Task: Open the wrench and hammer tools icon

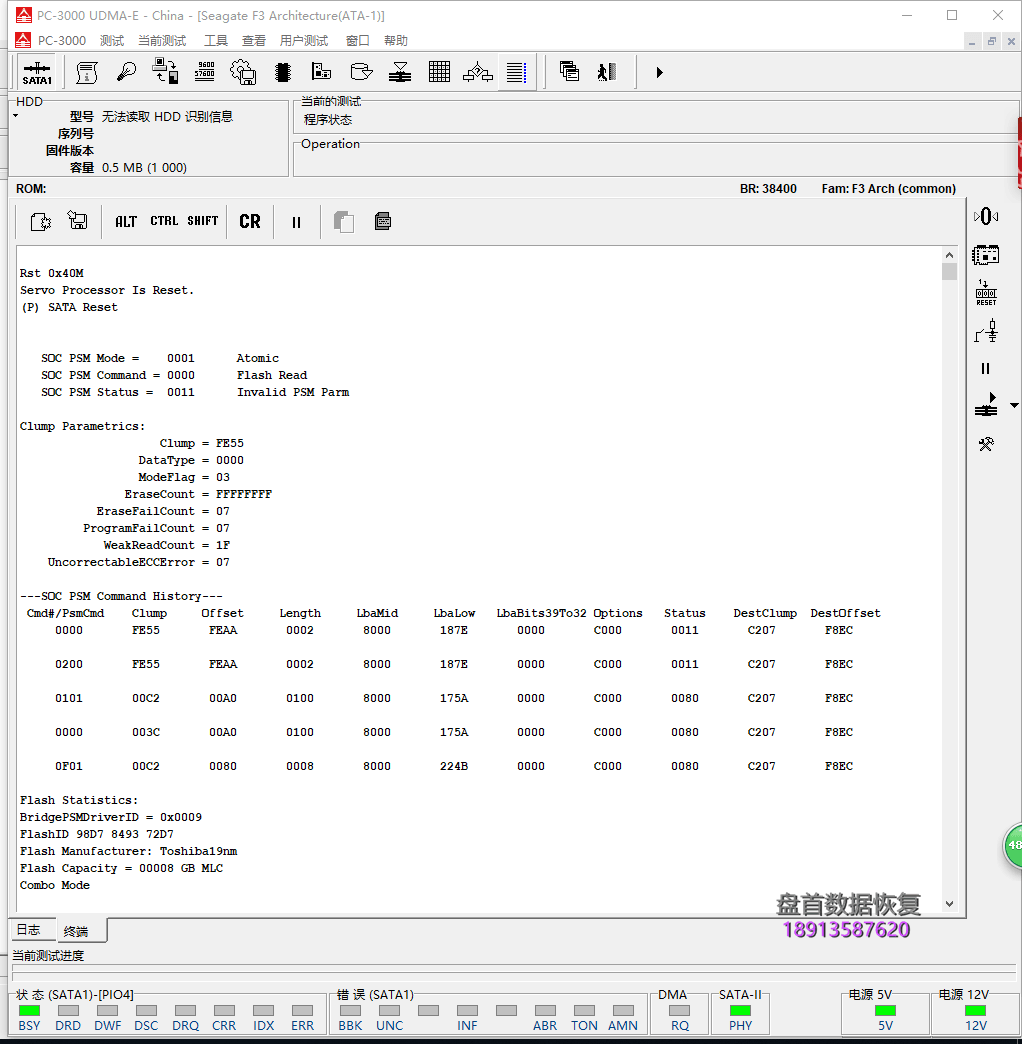Action: click(x=986, y=444)
